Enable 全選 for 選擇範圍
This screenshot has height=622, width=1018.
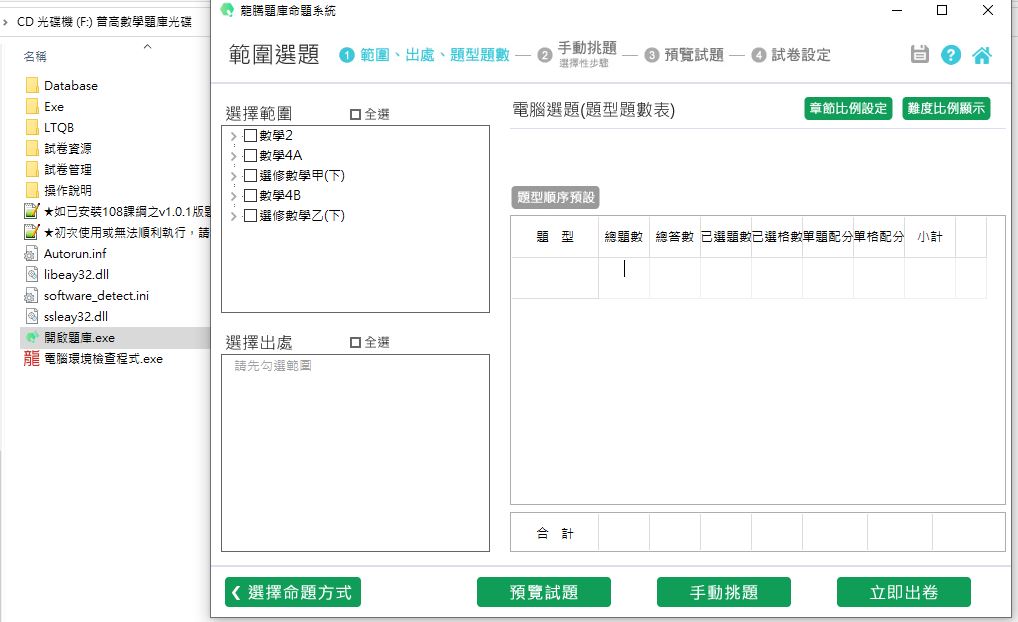[355, 115]
